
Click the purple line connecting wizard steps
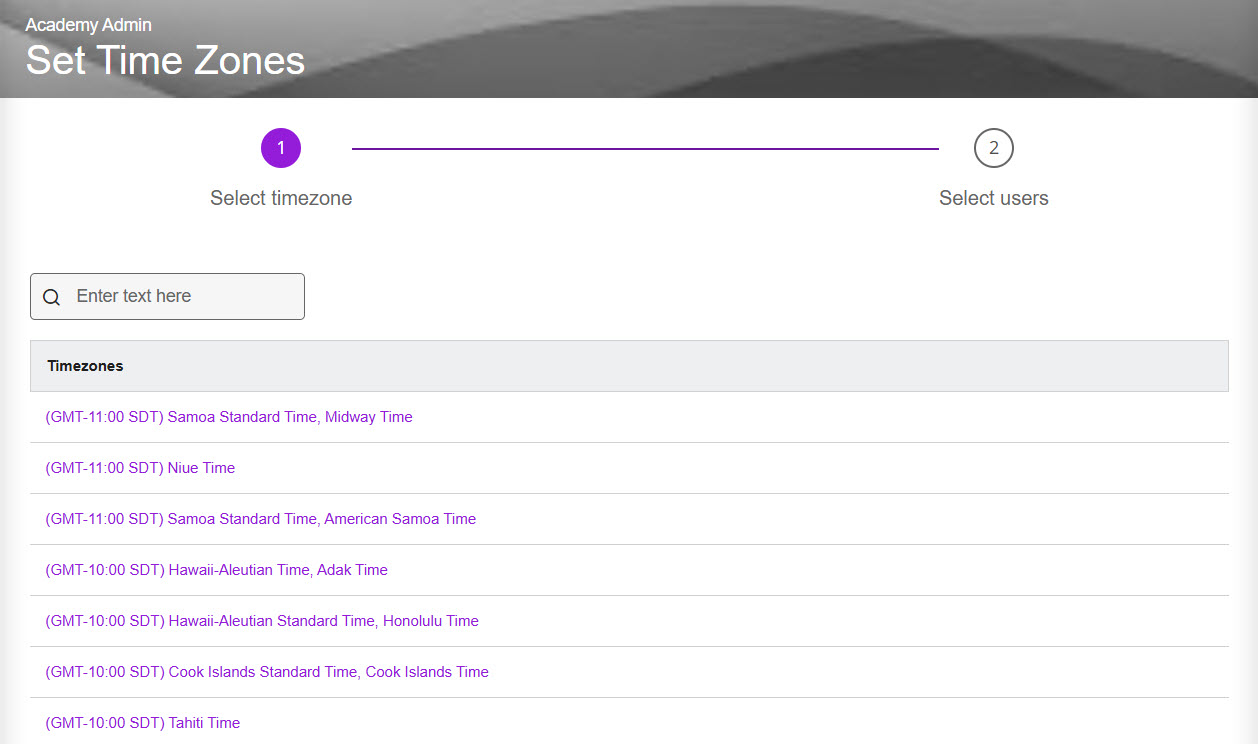pyautogui.click(x=645, y=149)
